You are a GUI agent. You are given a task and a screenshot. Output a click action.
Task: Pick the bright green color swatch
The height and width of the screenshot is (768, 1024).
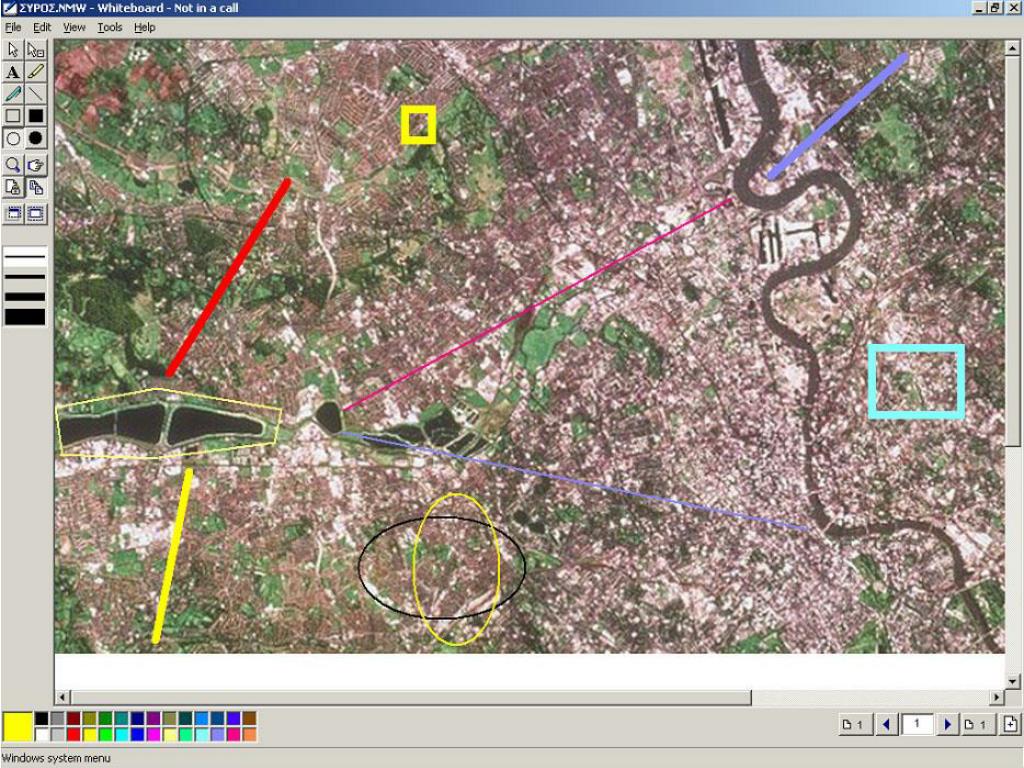105,735
